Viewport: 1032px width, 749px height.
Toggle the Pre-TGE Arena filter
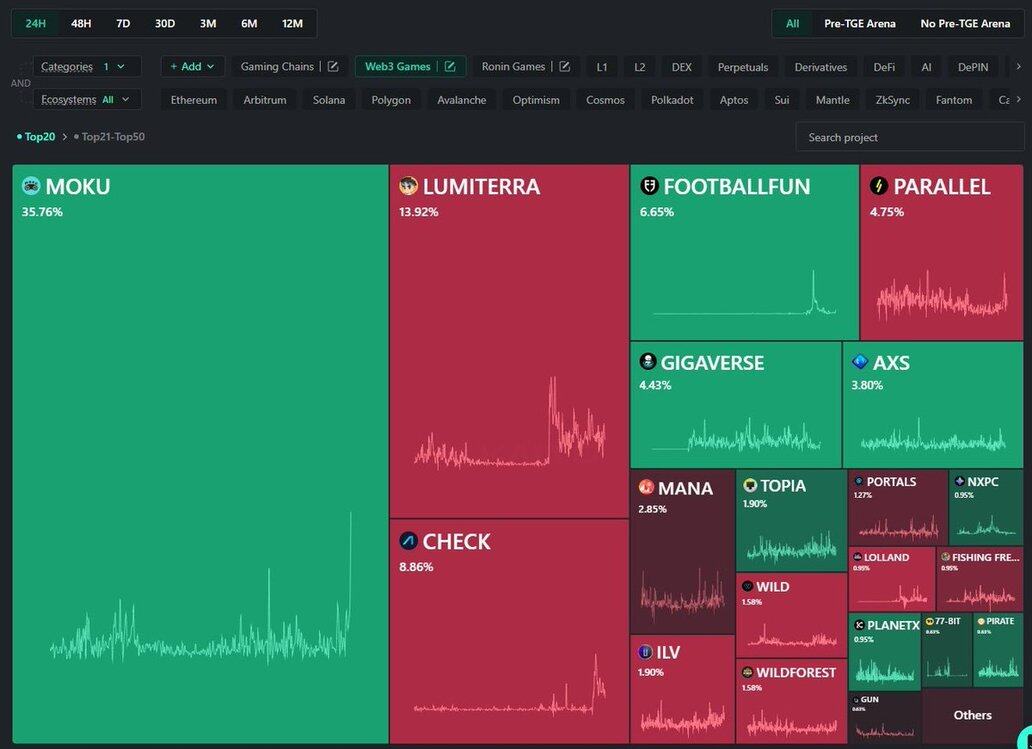(x=859, y=23)
